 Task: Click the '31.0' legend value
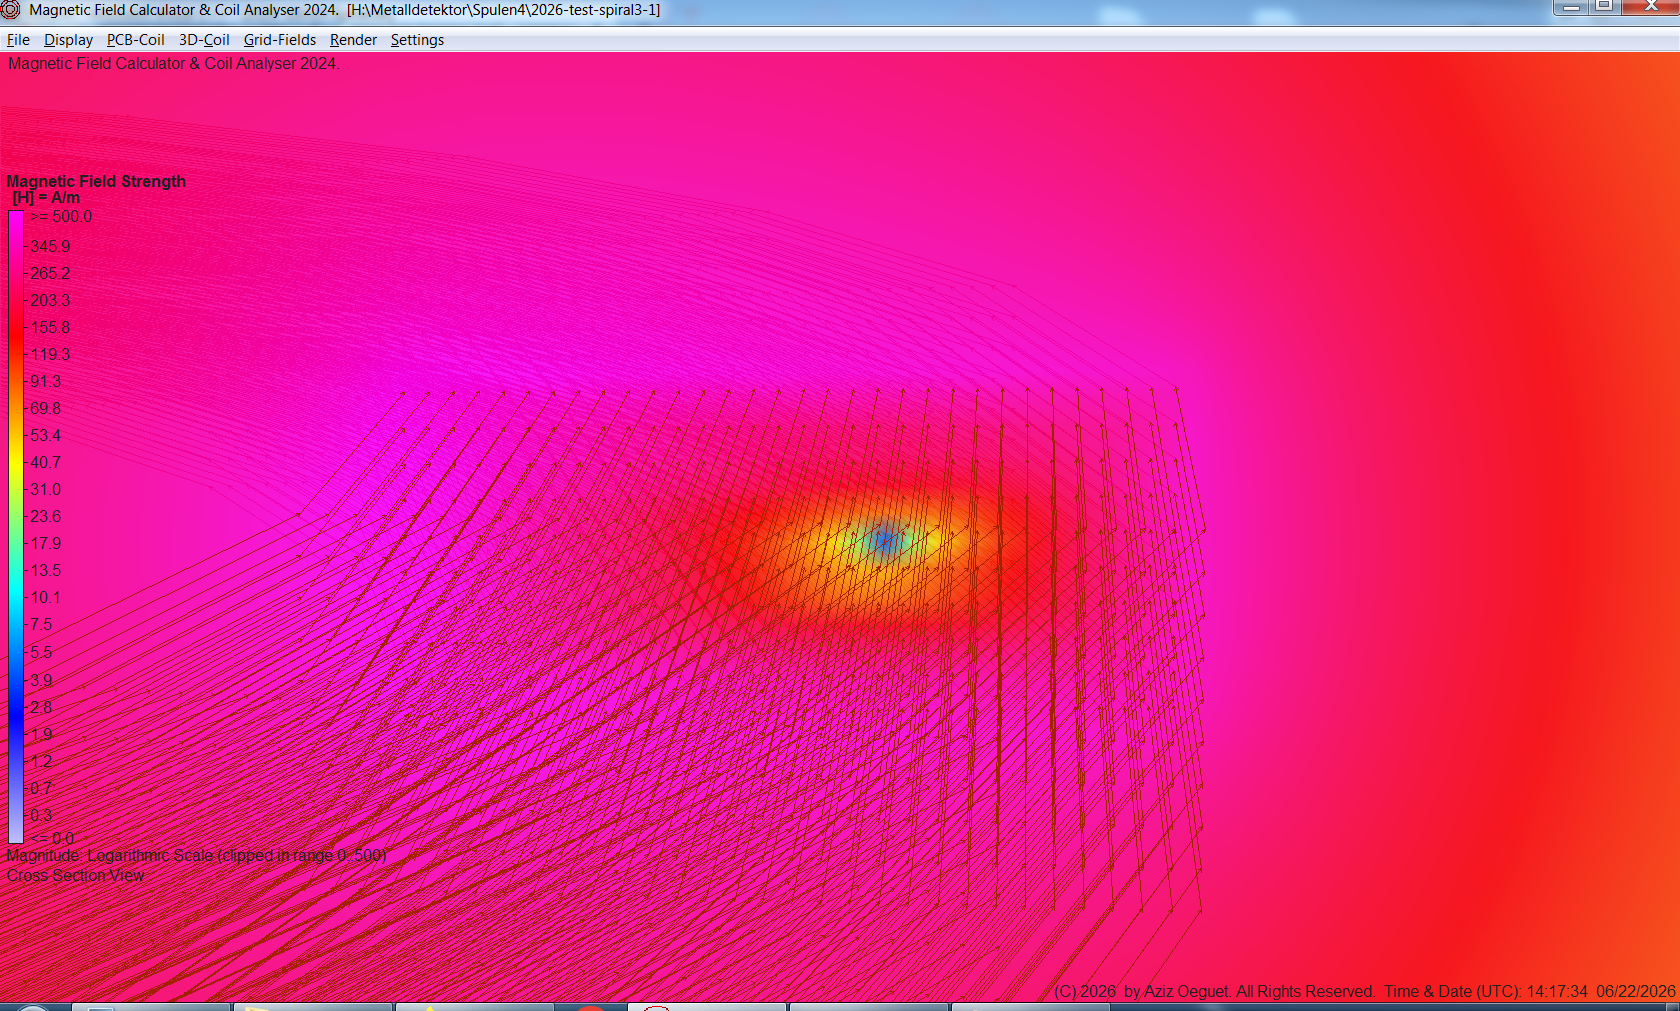(x=46, y=489)
